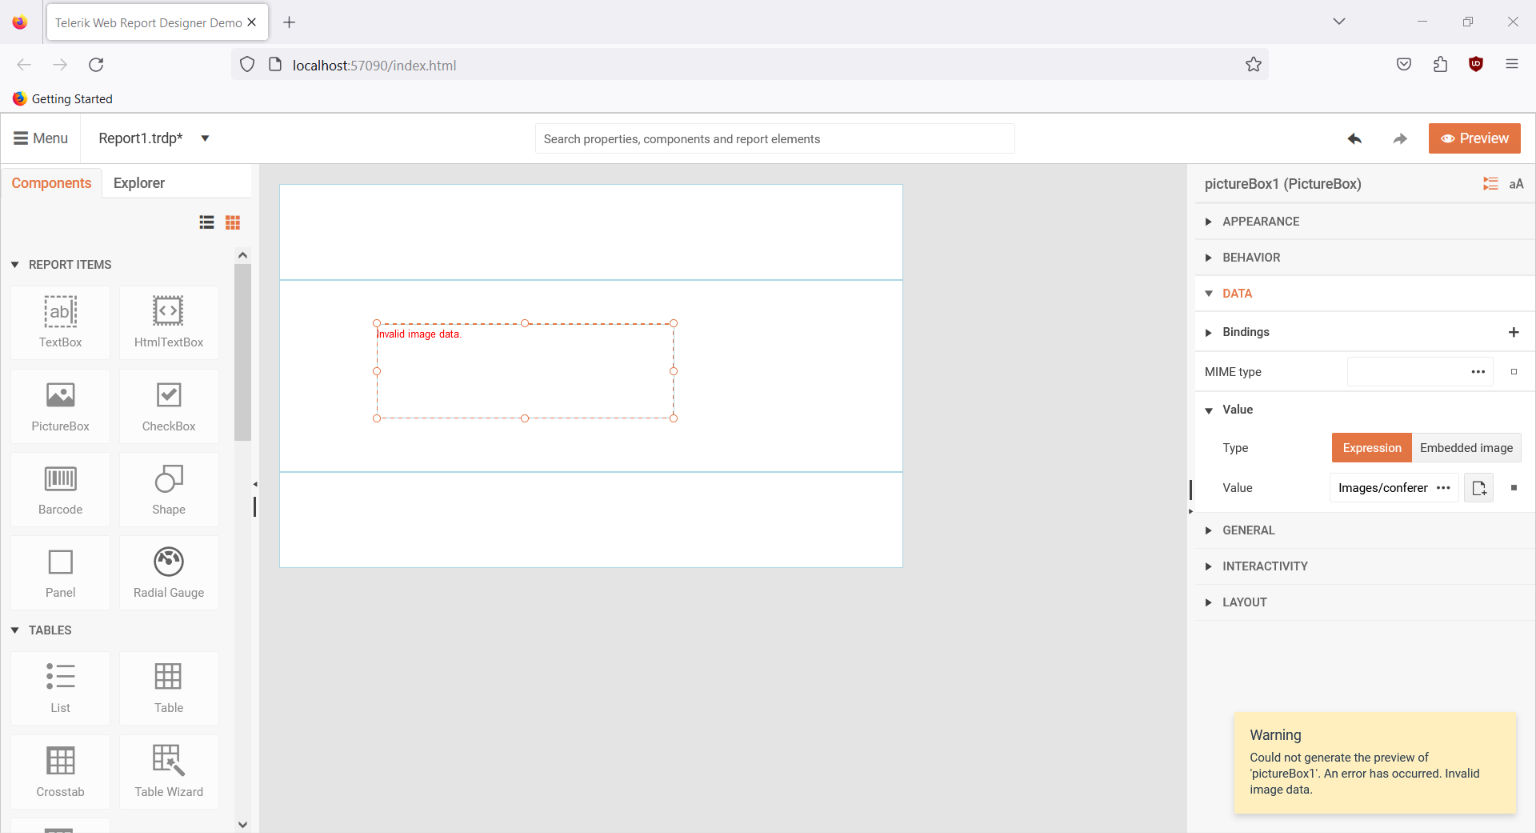
Task: Add a new binding with the plus button
Action: pos(1513,331)
